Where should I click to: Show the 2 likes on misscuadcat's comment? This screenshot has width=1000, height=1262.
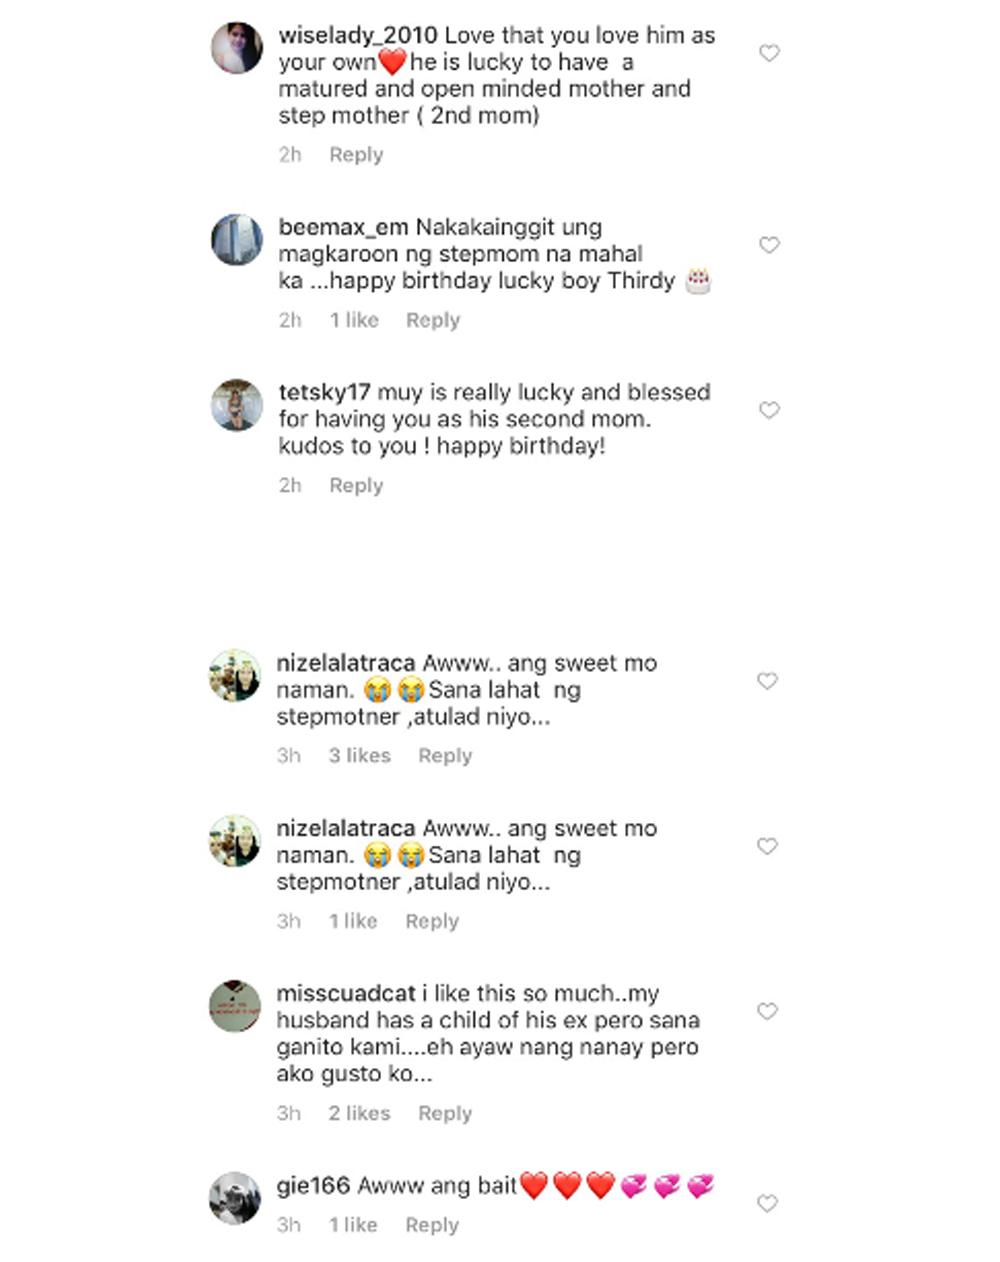pyautogui.click(x=359, y=1113)
